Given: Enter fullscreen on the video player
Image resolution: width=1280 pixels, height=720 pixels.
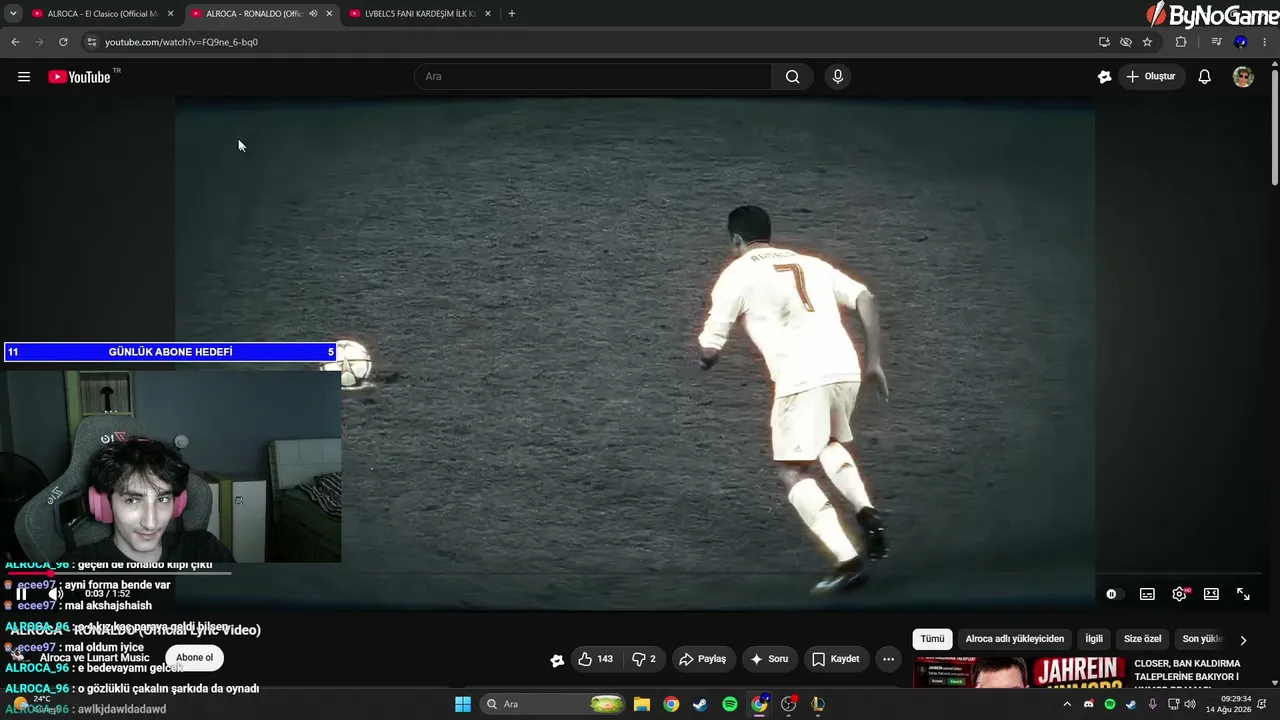Looking at the screenshot, I should 1243,594.
